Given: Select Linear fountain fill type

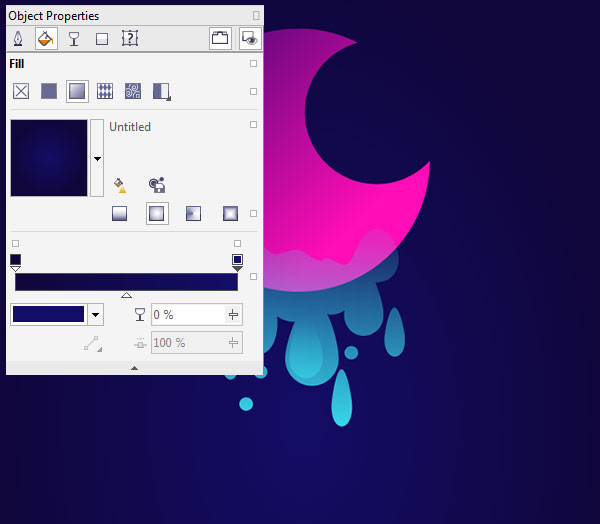Looking at the screenshot, I should click(119, 213).
